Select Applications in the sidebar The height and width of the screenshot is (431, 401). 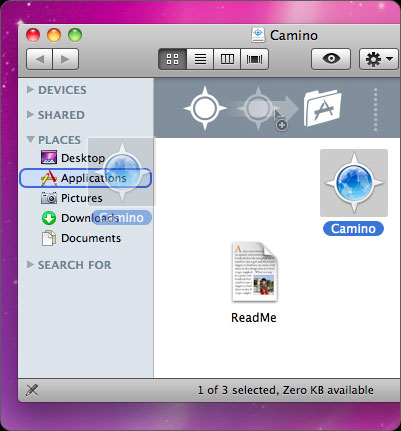[85, 178]
